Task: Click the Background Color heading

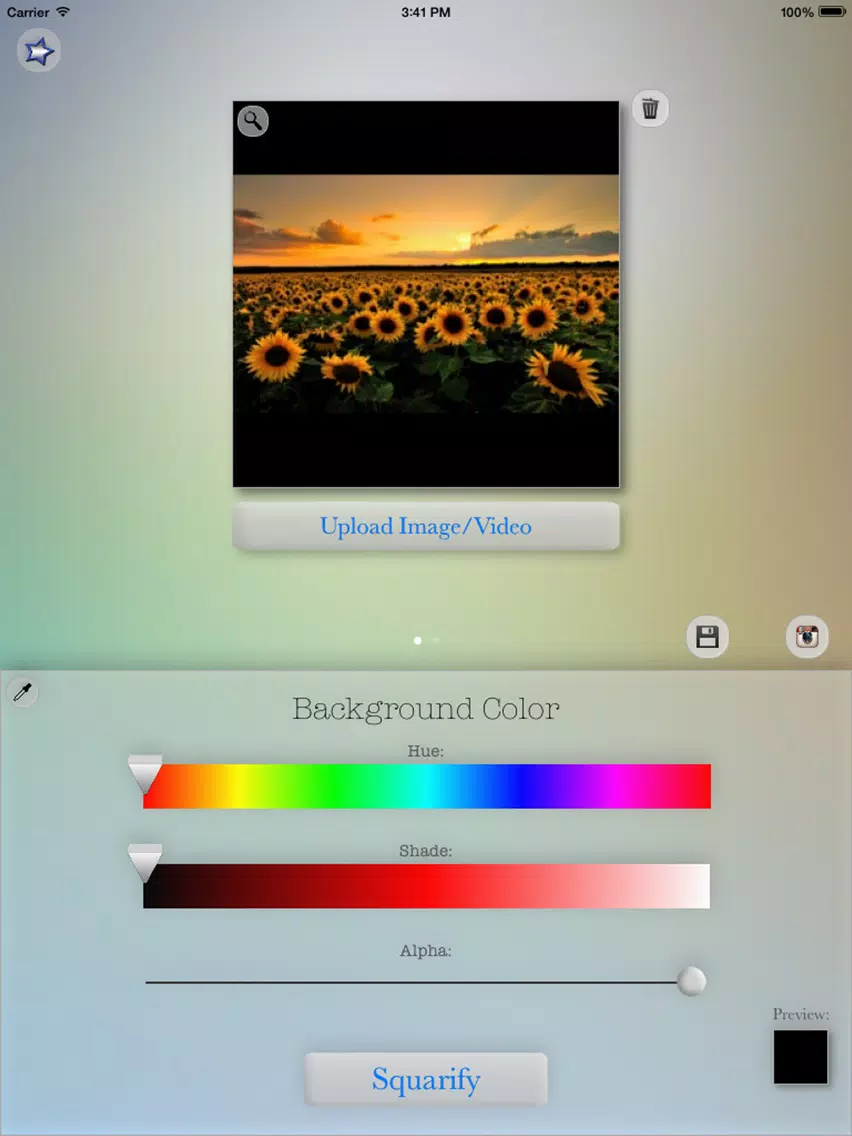Action: point(426,709)
